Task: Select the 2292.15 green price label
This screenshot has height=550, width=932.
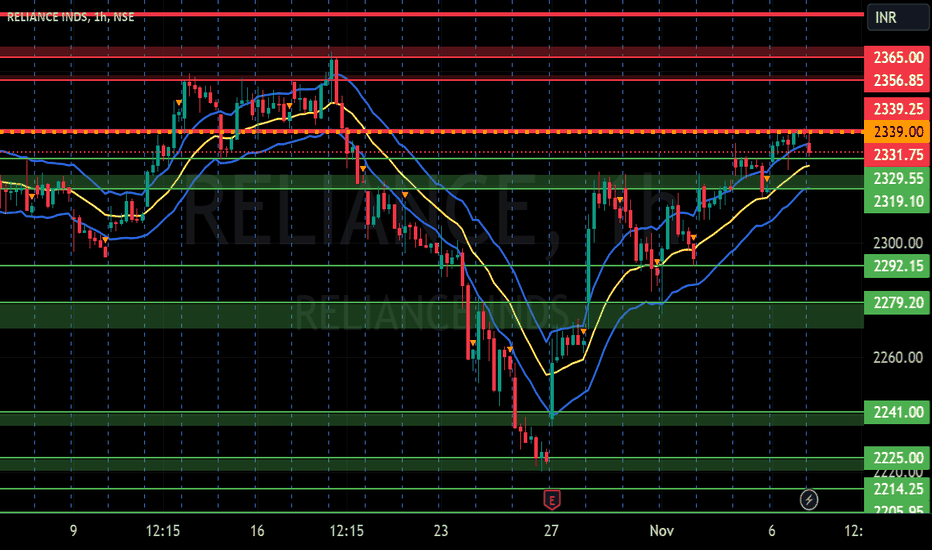Action: click(x=898, y=266)
